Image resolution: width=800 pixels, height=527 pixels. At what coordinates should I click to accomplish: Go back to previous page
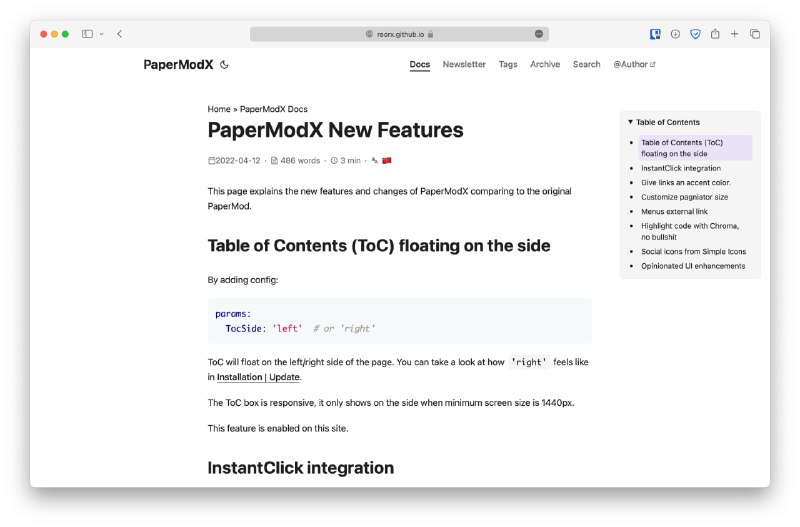(119, 34)
